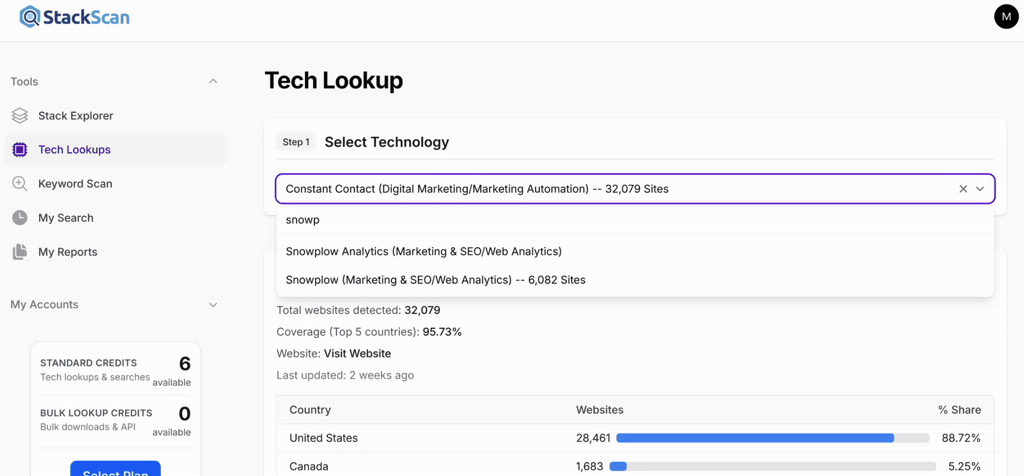Click the Country column header

point(310,409)
